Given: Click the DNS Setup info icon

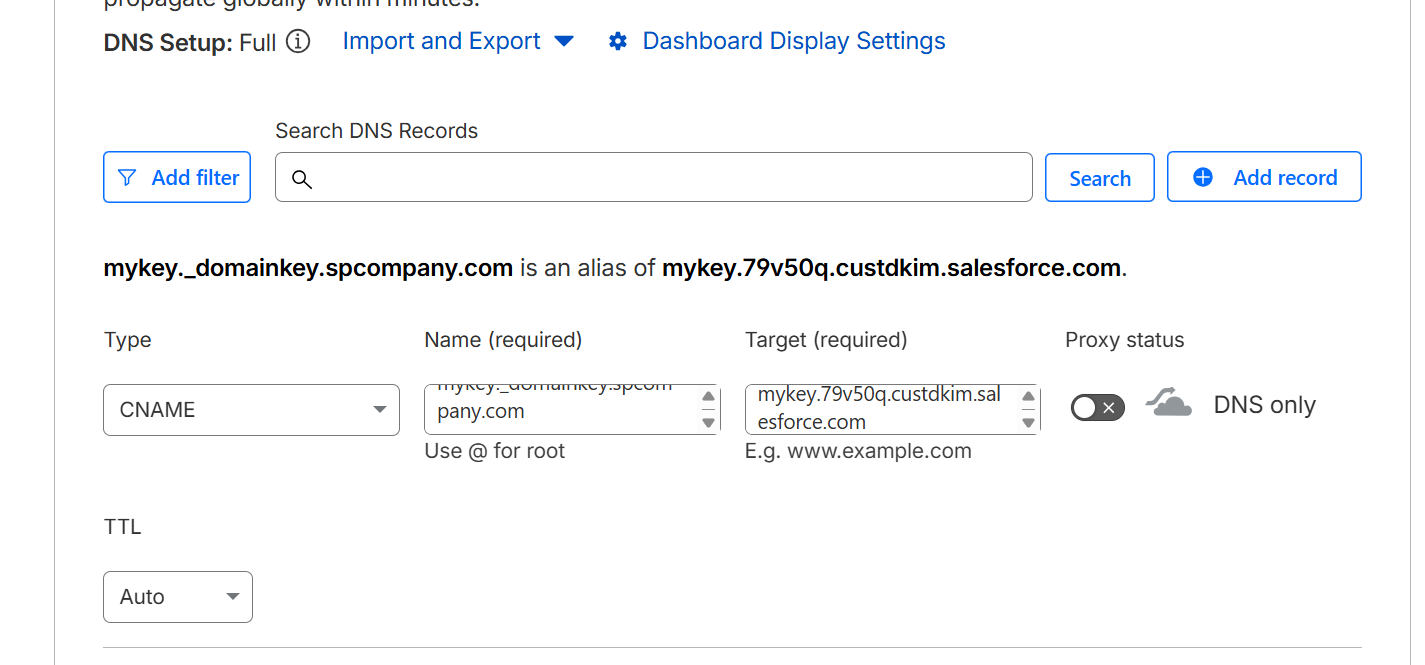Looking at the screenshot, I should pos(298,42).
